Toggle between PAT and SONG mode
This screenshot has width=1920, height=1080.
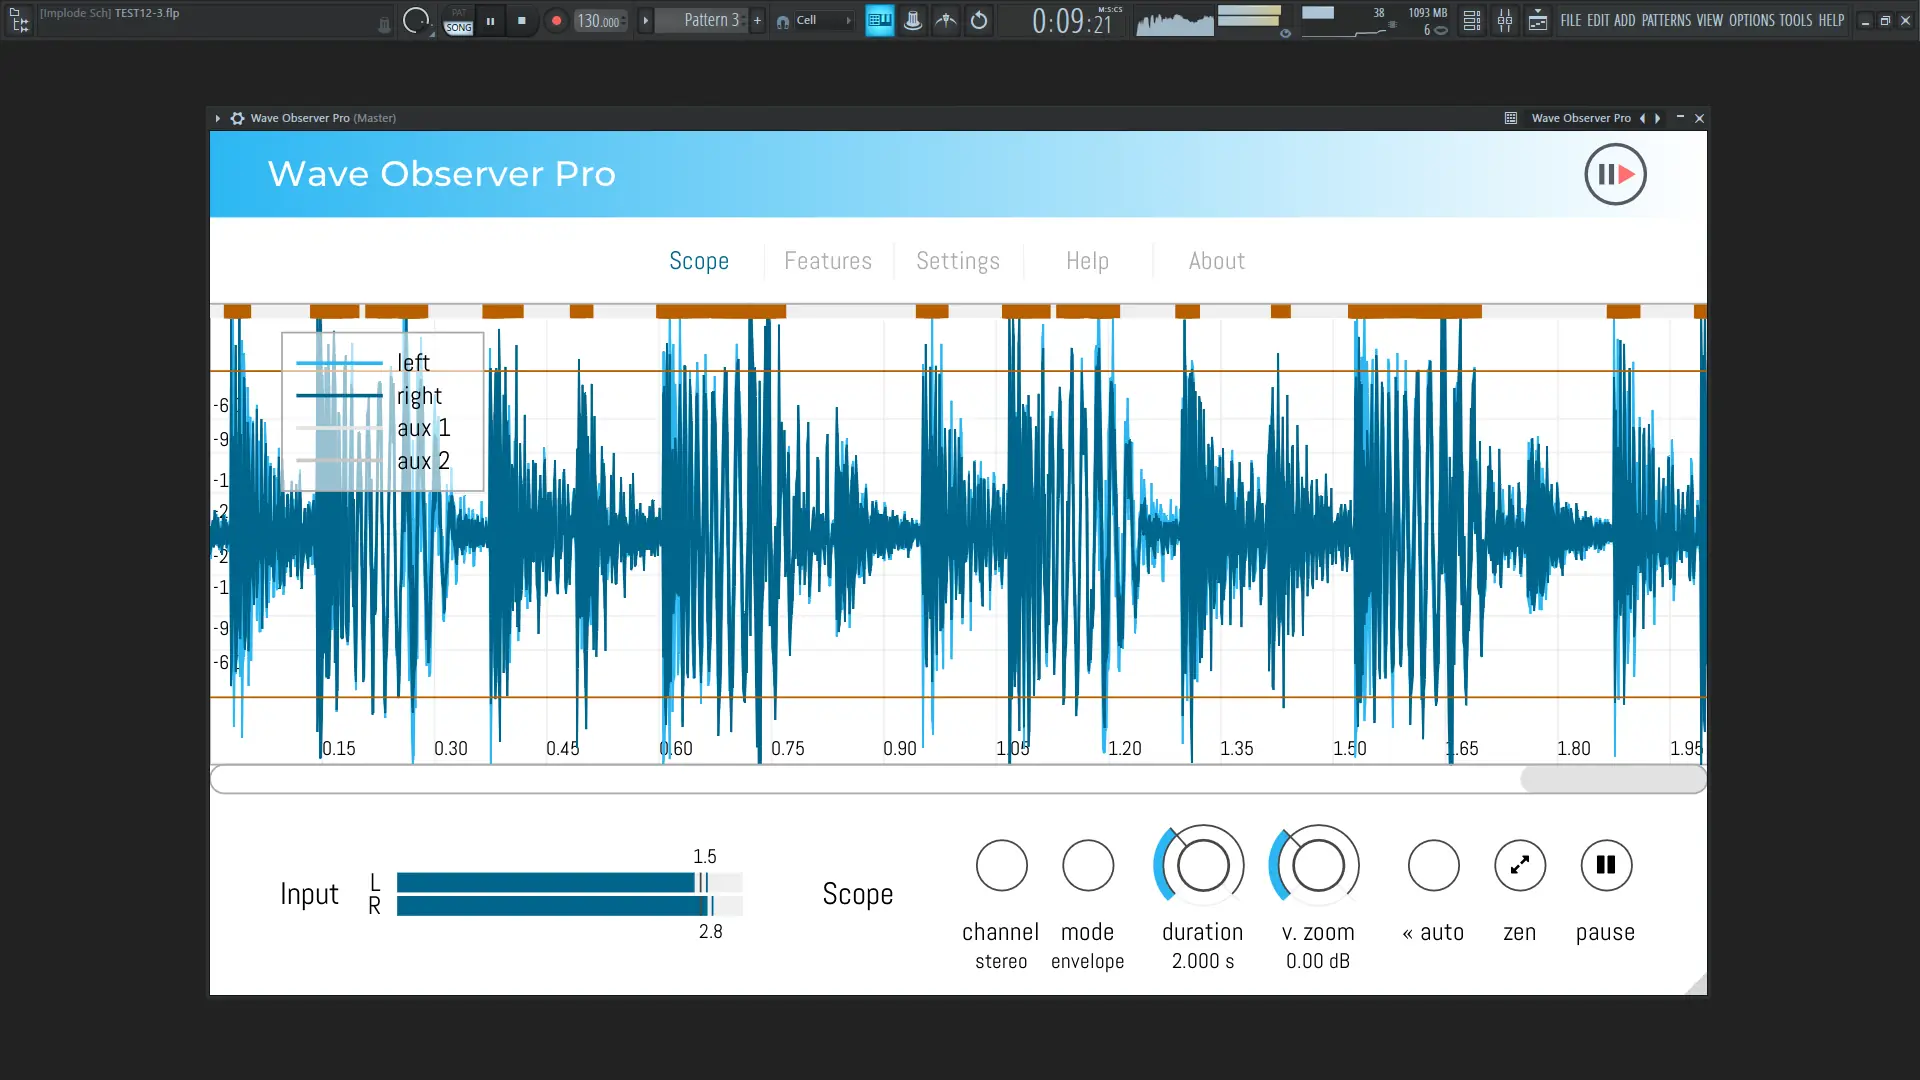click(457, 20)
